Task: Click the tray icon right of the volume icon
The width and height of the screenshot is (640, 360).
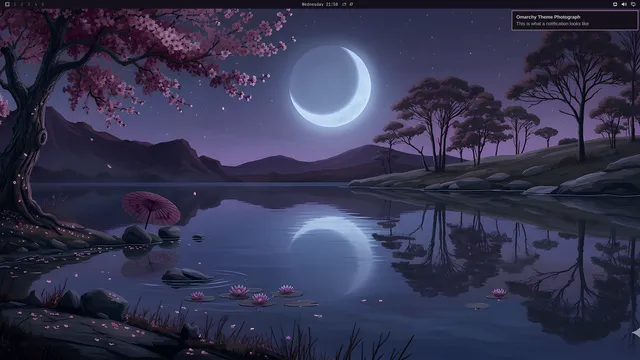Action: 633,4
